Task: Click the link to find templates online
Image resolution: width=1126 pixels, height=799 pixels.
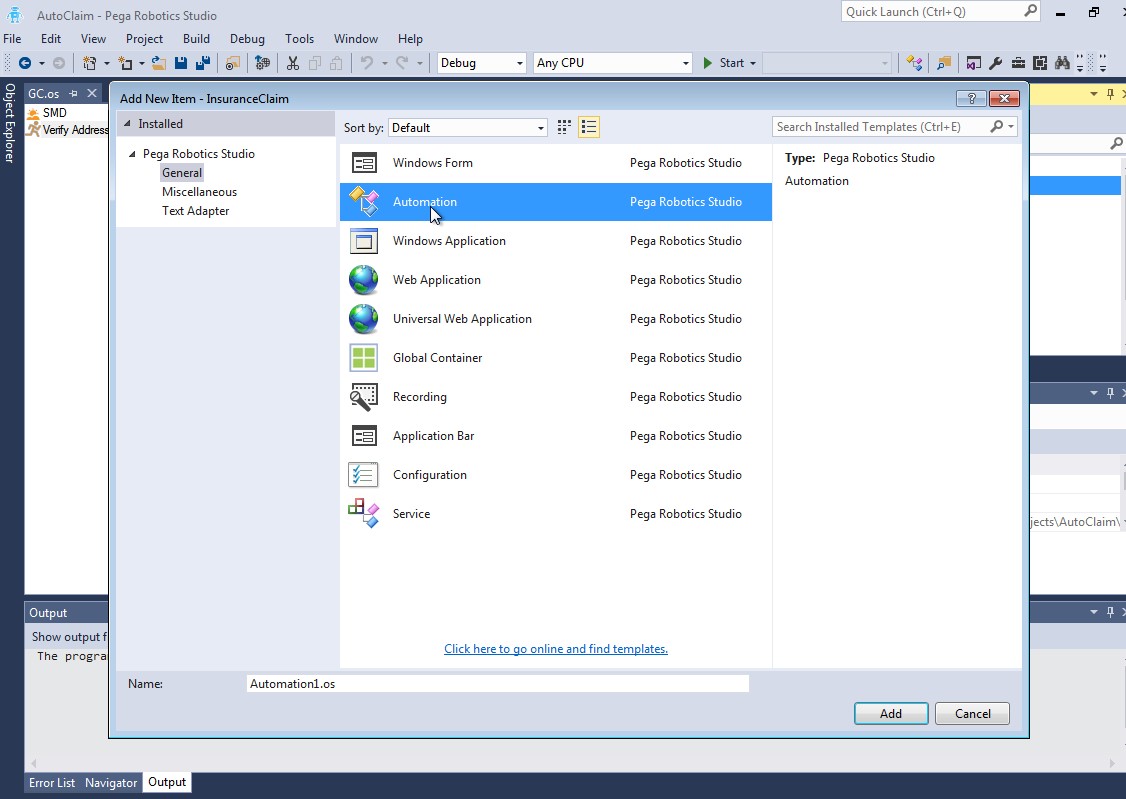Action: pyautogui.click(x=555, y=648)
